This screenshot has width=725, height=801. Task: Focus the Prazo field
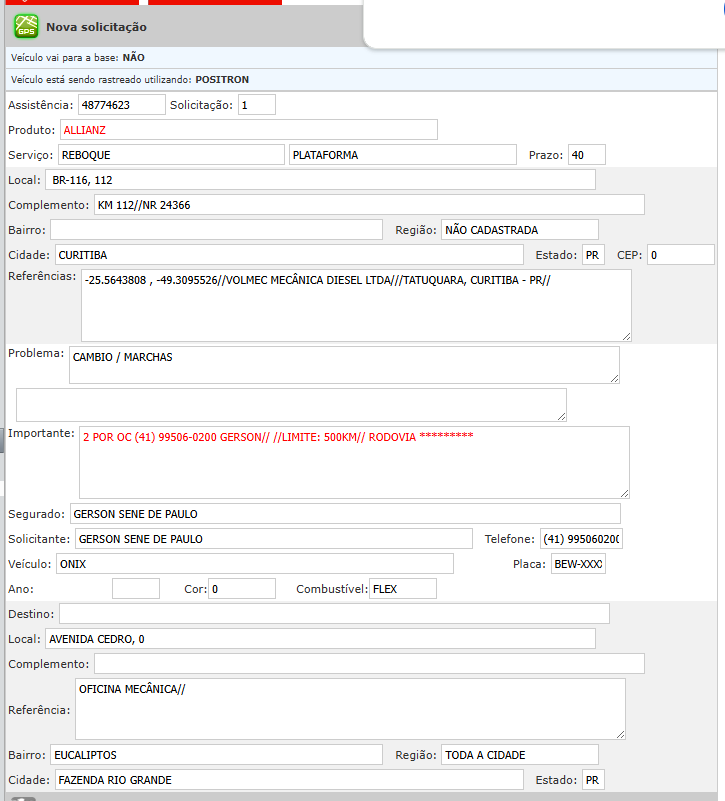click(586, 155)
